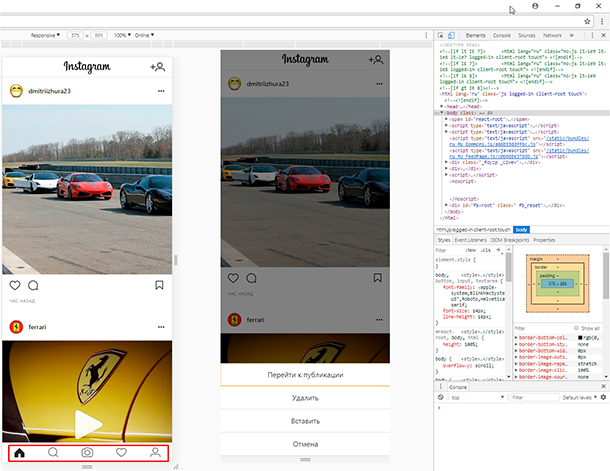Expand the span react-root node

[446, 119]
